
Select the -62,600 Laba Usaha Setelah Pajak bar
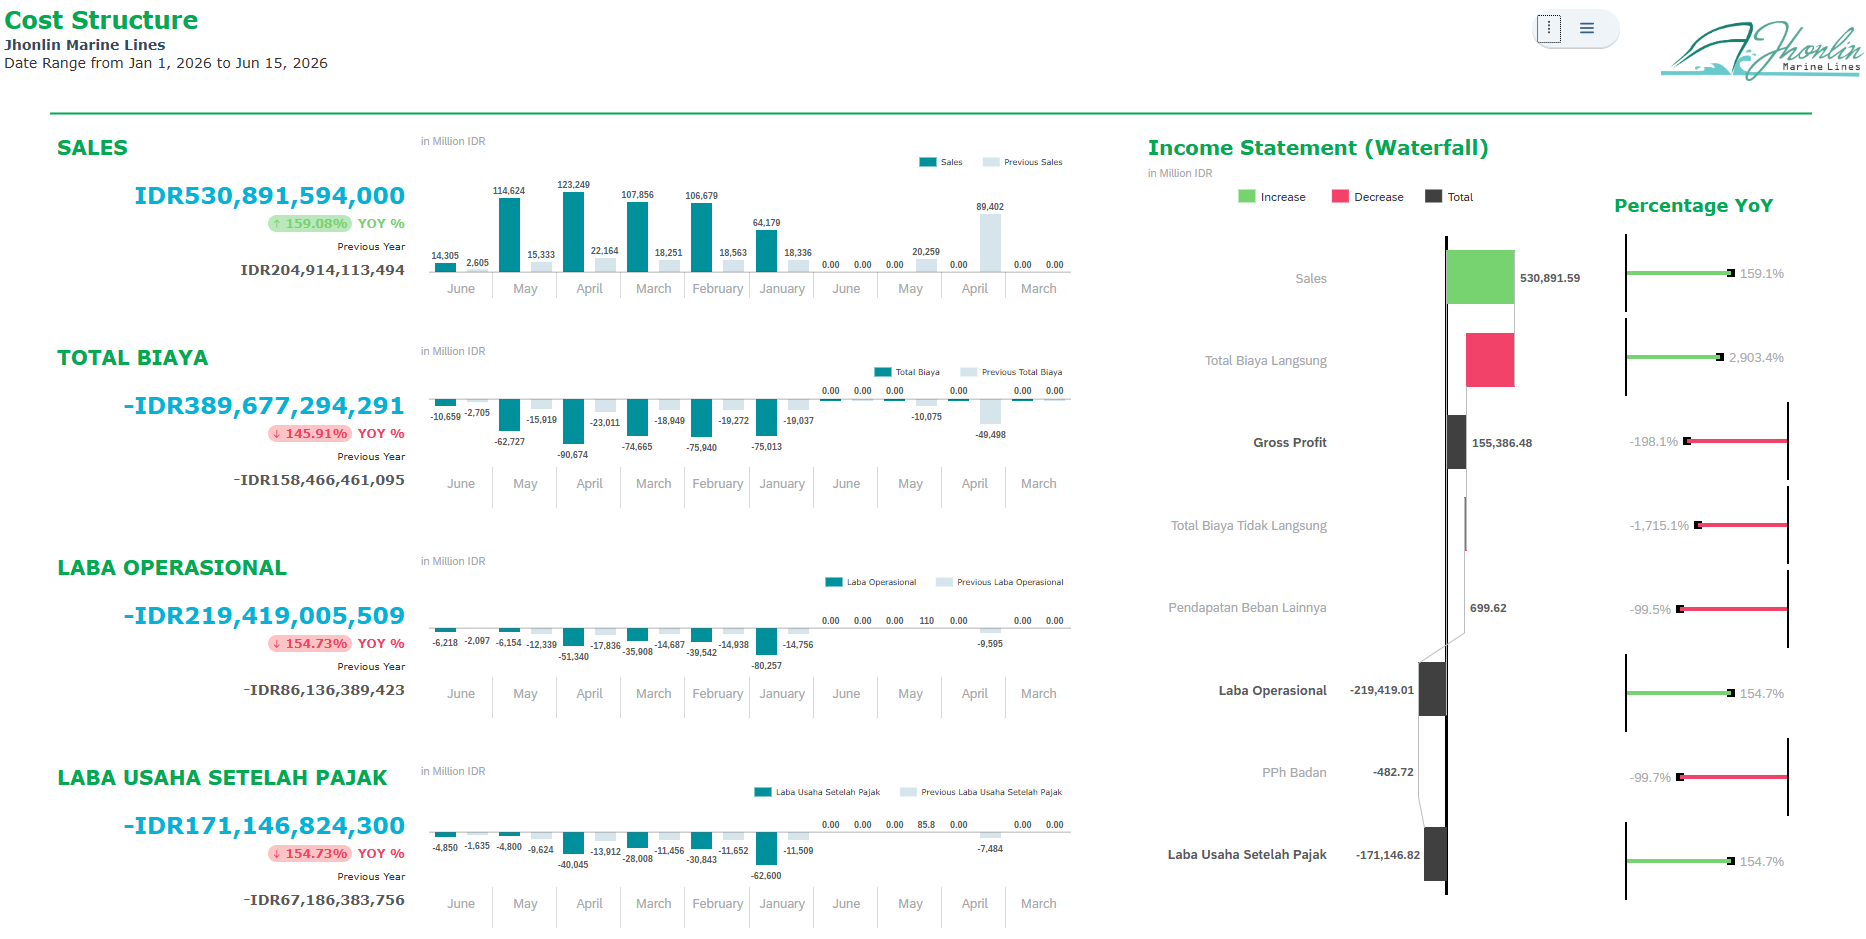click(766, 849)
